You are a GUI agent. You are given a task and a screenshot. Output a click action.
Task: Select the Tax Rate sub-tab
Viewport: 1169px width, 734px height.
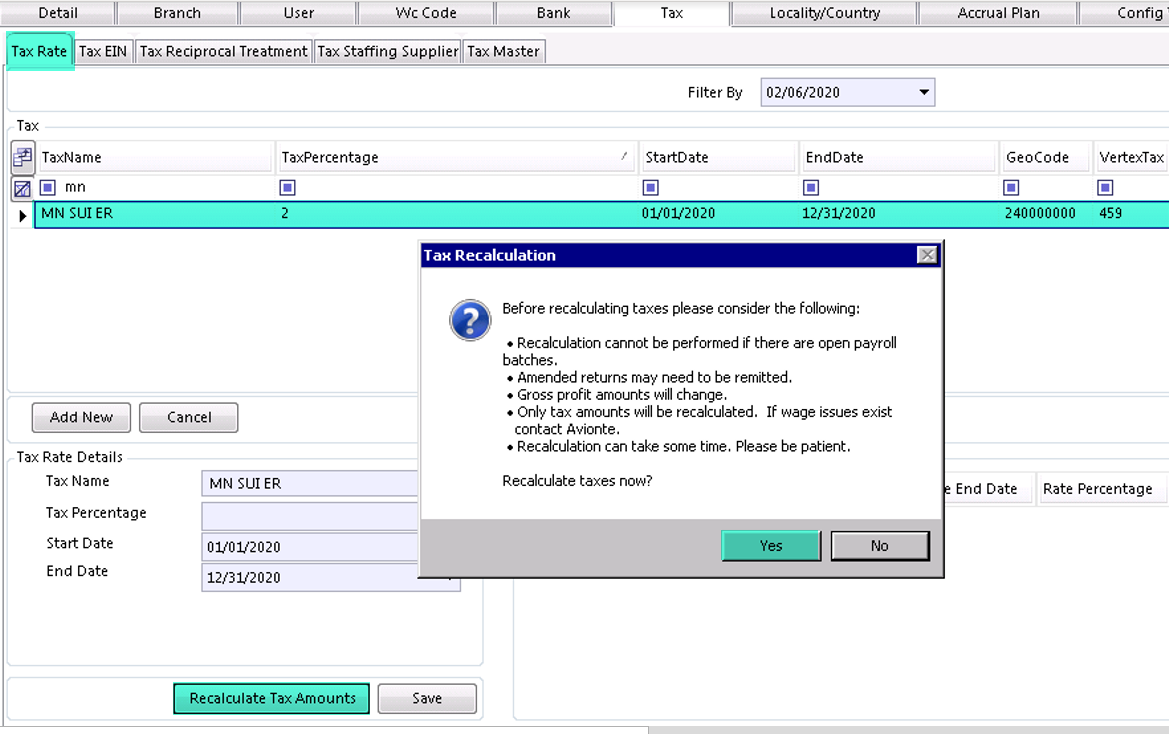coord(40,51)
